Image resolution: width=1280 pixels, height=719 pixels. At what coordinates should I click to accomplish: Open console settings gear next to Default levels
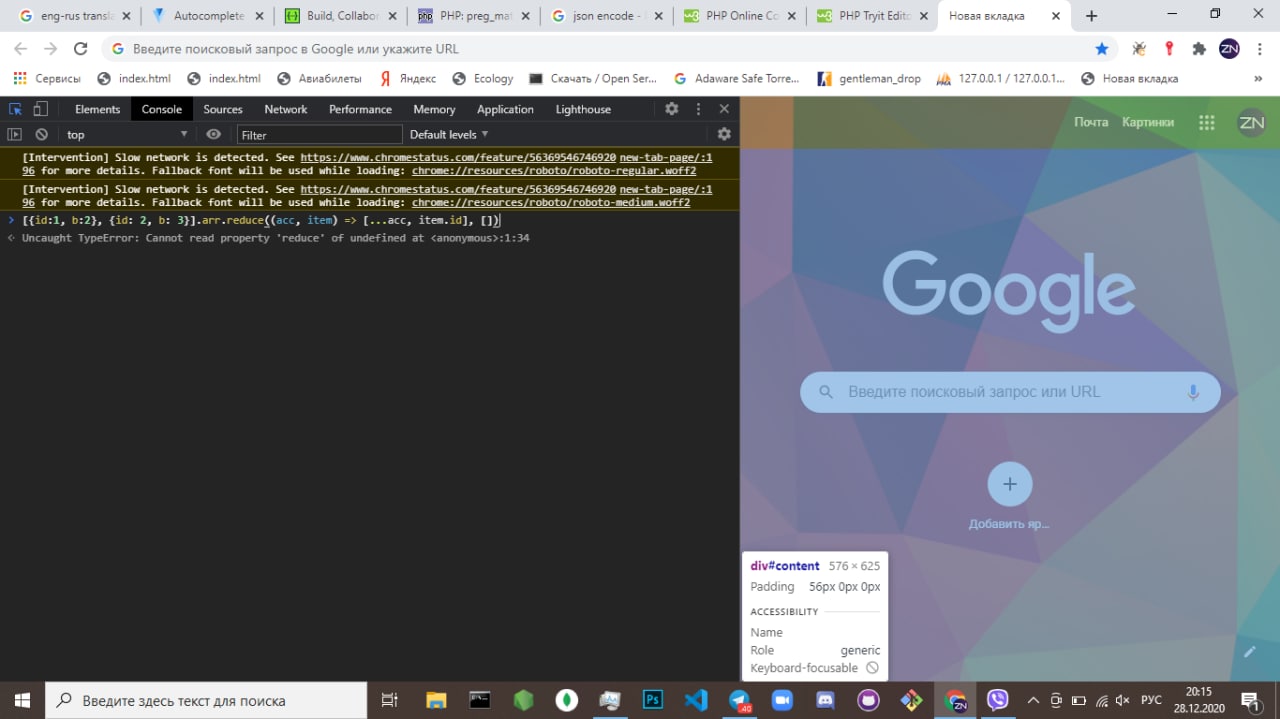[724, 134]
